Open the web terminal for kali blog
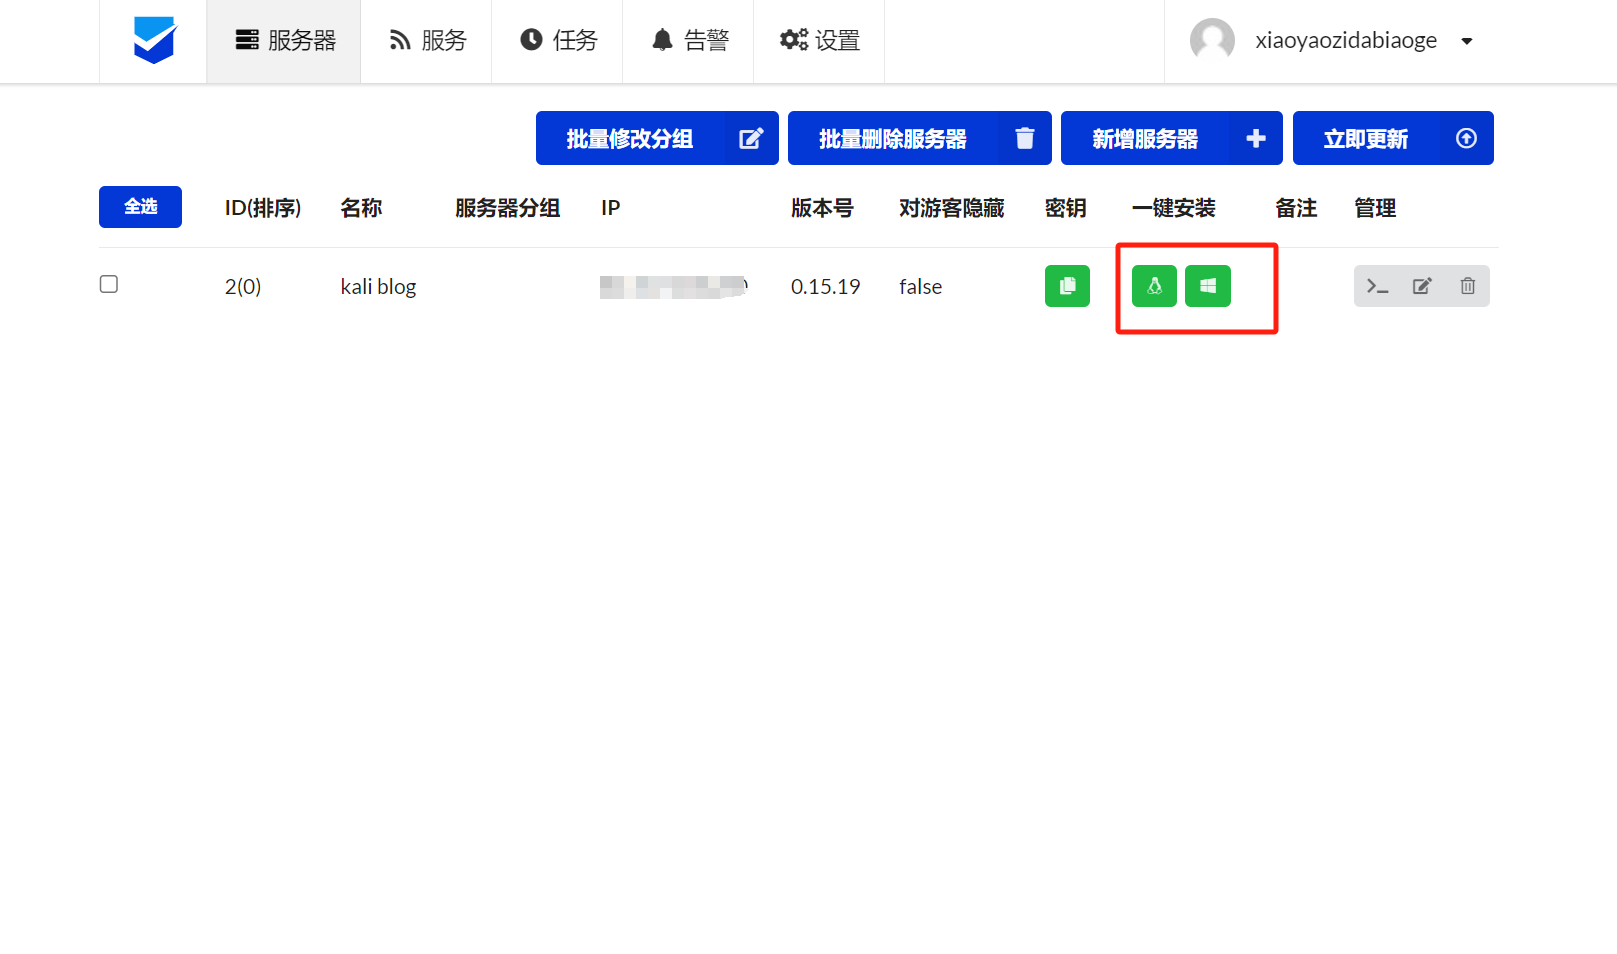Image resolution: width=1617 pixels, height=954 pixels. click(x=1377, y=287)
